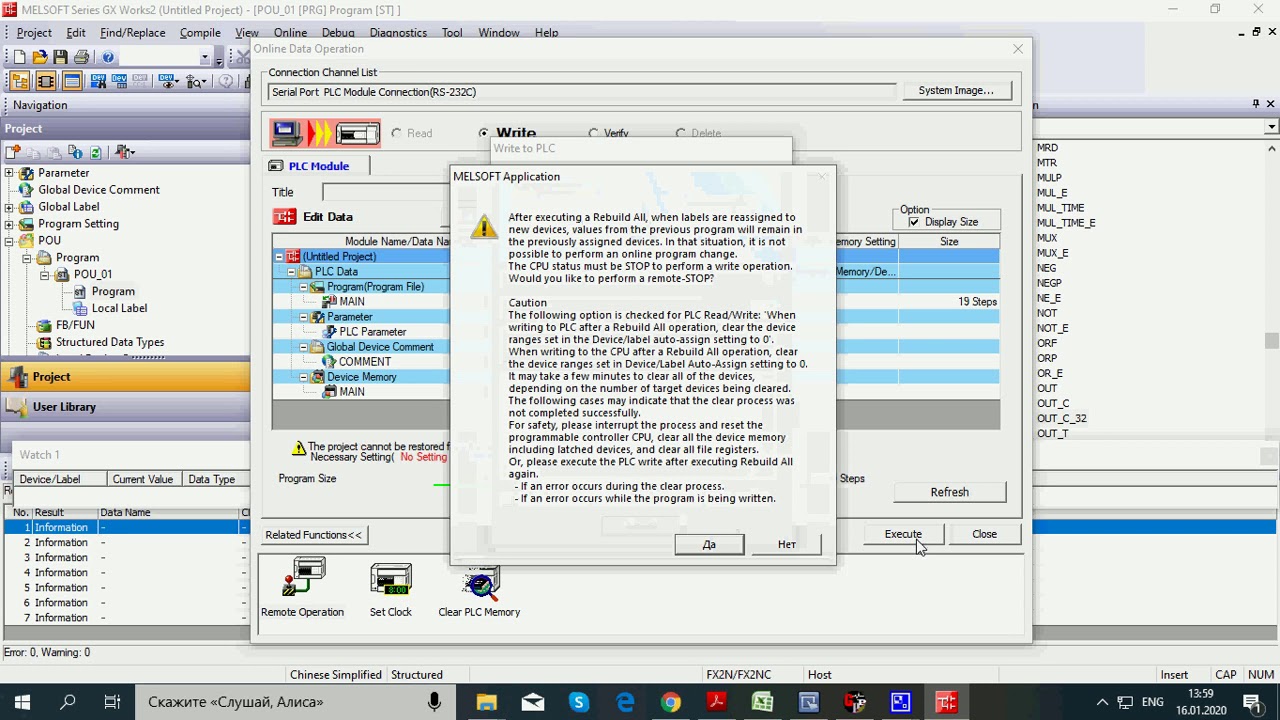The height and width of the screenshot is (720, 1280).
Task: Collapse the POU tree node
Action: point(9,241)
